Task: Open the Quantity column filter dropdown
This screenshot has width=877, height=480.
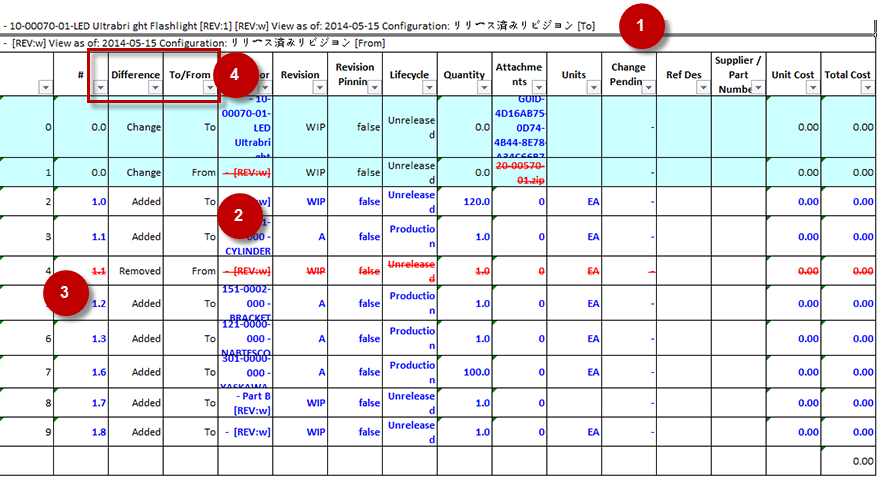Action: pos(484,87)
